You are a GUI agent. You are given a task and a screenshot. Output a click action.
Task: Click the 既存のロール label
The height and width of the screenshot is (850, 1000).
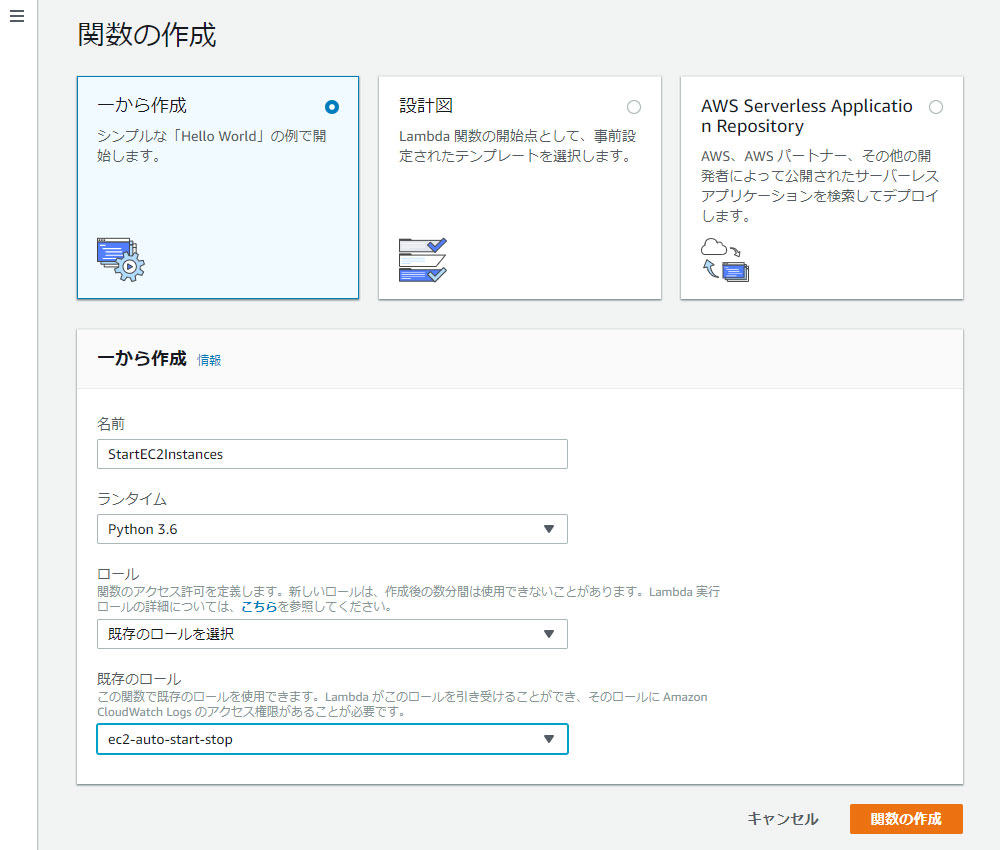(x=139, y=679)
